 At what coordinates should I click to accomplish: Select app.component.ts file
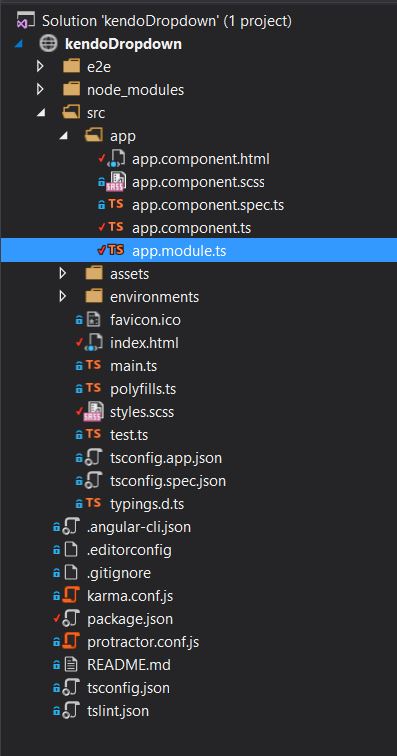[192, 228]
